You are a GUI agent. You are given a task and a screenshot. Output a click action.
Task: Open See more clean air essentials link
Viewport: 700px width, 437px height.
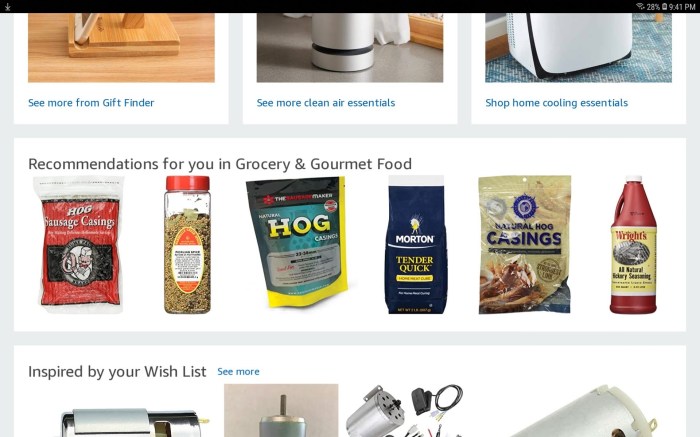click(x=326, y=103)
